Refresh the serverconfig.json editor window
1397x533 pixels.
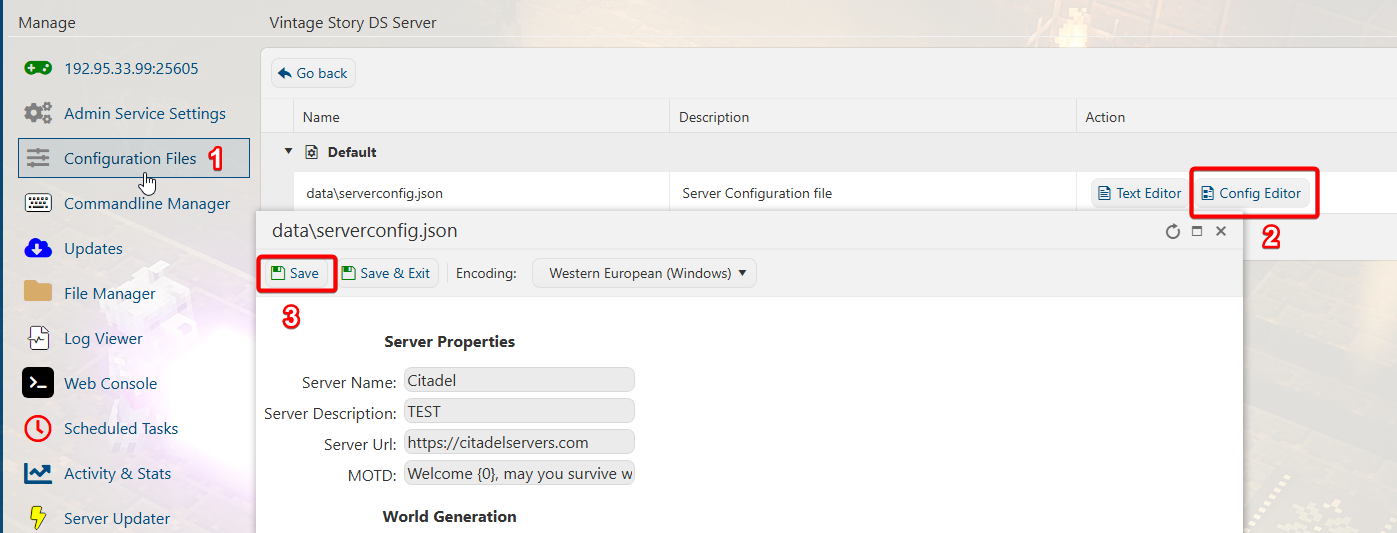[1173, 232]
